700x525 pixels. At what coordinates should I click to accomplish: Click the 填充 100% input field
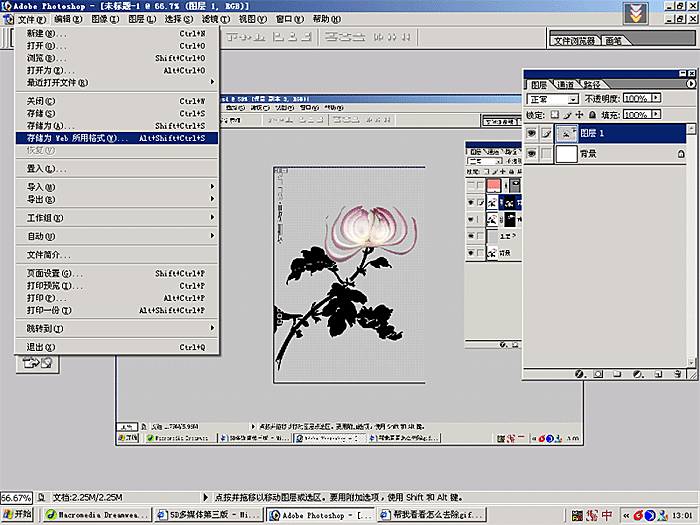click(x=637, y=114)
